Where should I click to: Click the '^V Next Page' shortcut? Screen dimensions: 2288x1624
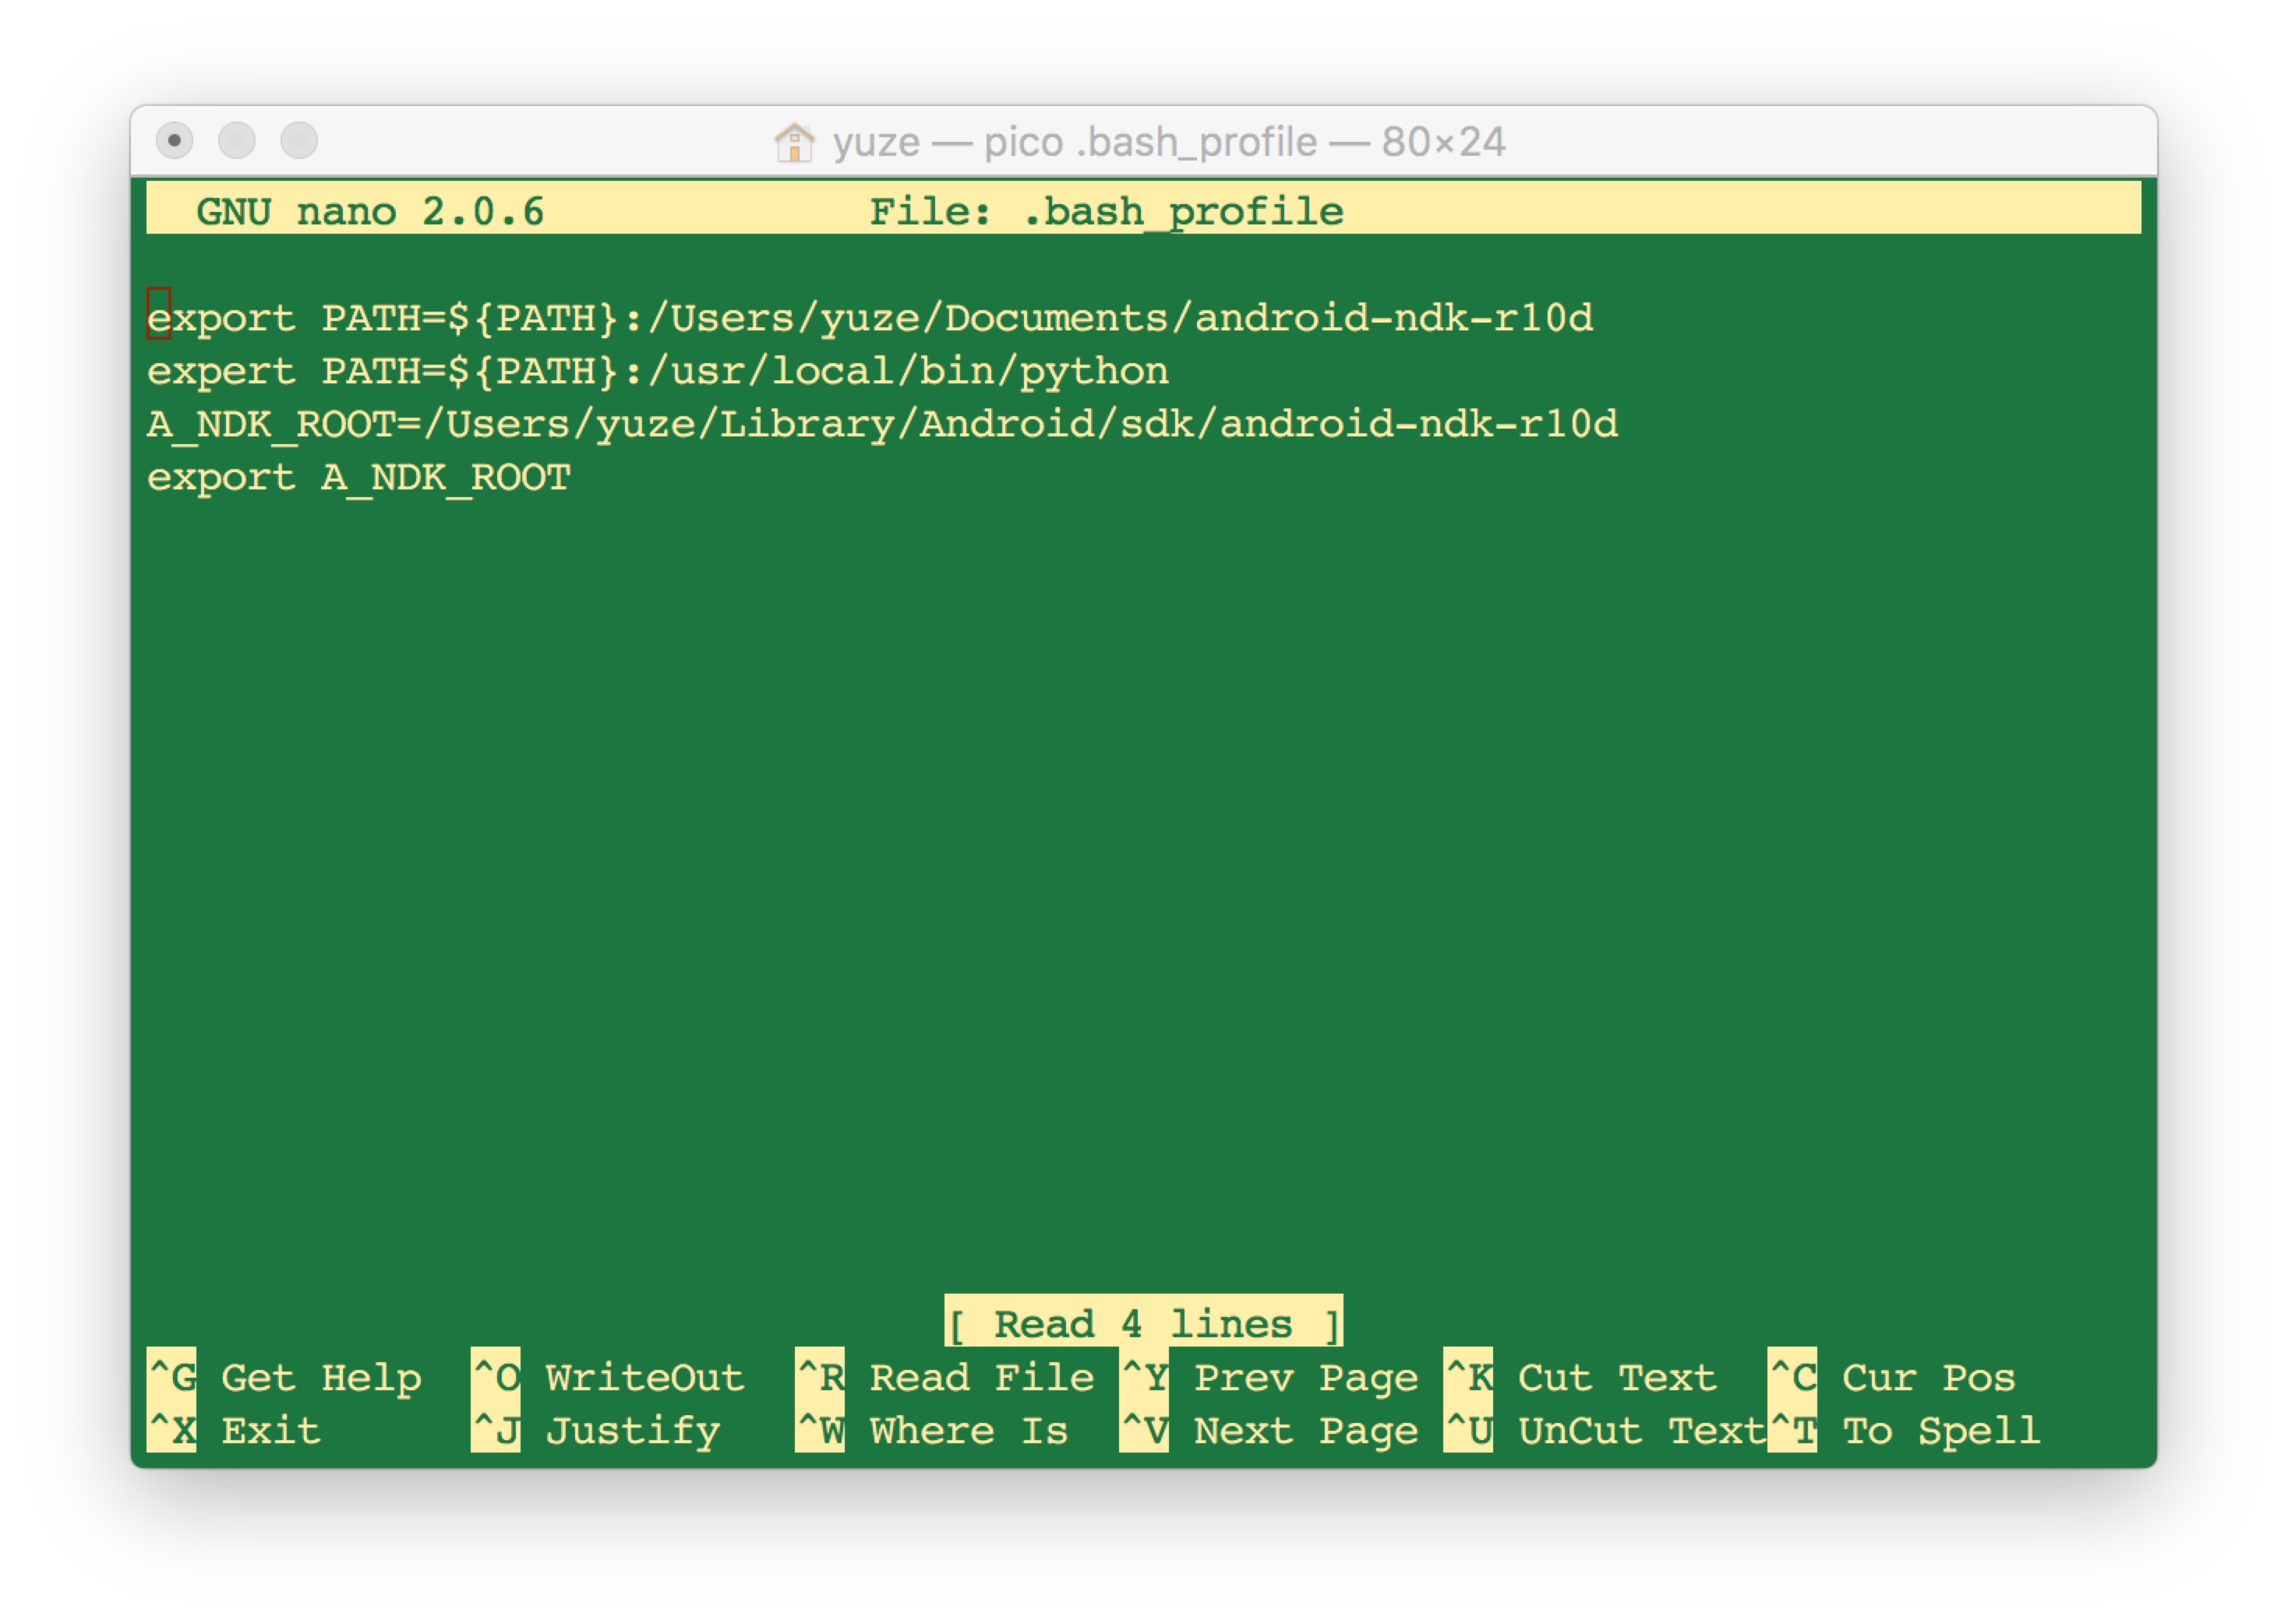[1269, 1431]
